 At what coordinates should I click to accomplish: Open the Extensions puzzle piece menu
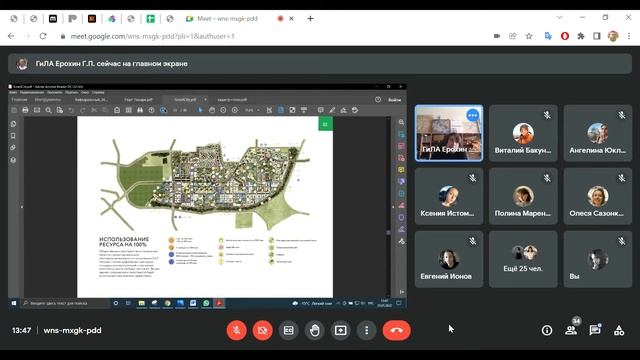point(581,36)
